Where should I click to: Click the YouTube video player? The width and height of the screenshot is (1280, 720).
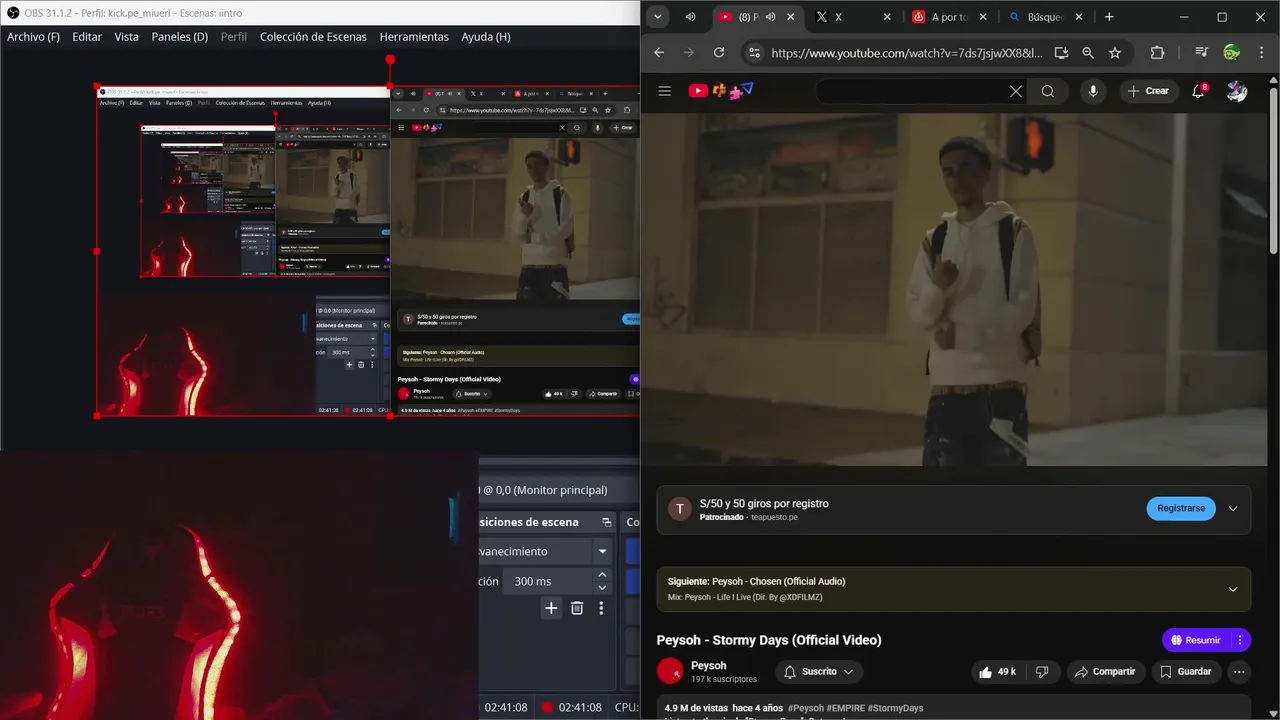click(955, 289)
